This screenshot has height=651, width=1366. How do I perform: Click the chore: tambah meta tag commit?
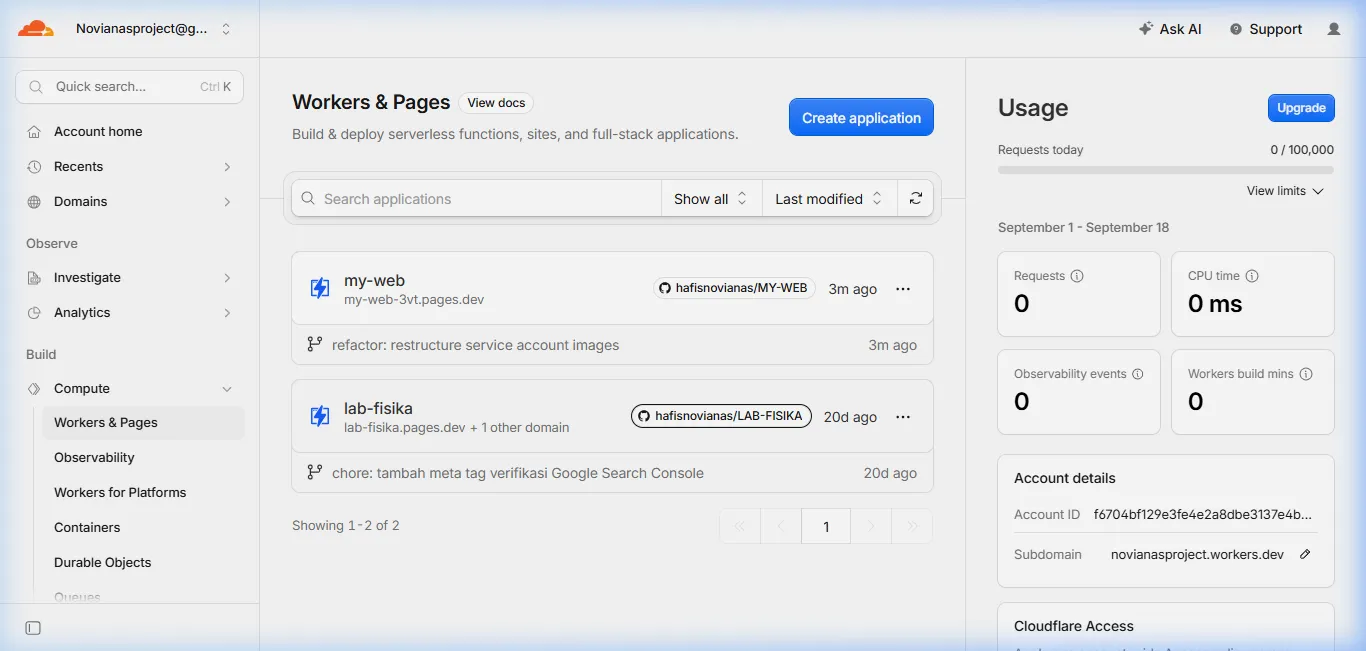(518, 473)
